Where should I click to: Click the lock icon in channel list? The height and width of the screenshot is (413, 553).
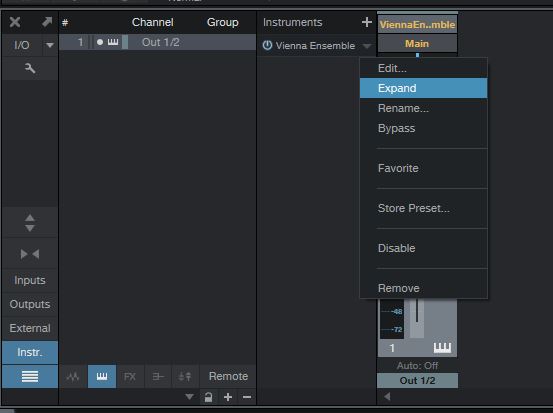[x=208, y=397]
